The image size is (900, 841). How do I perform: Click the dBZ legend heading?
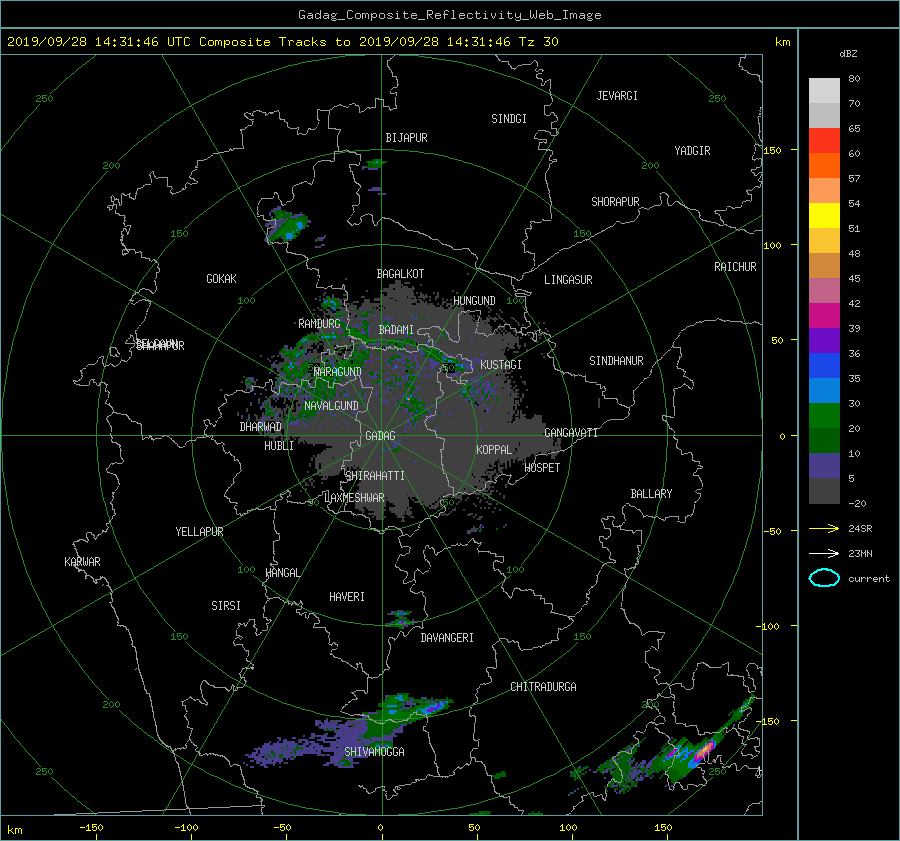tap(848, 54)
